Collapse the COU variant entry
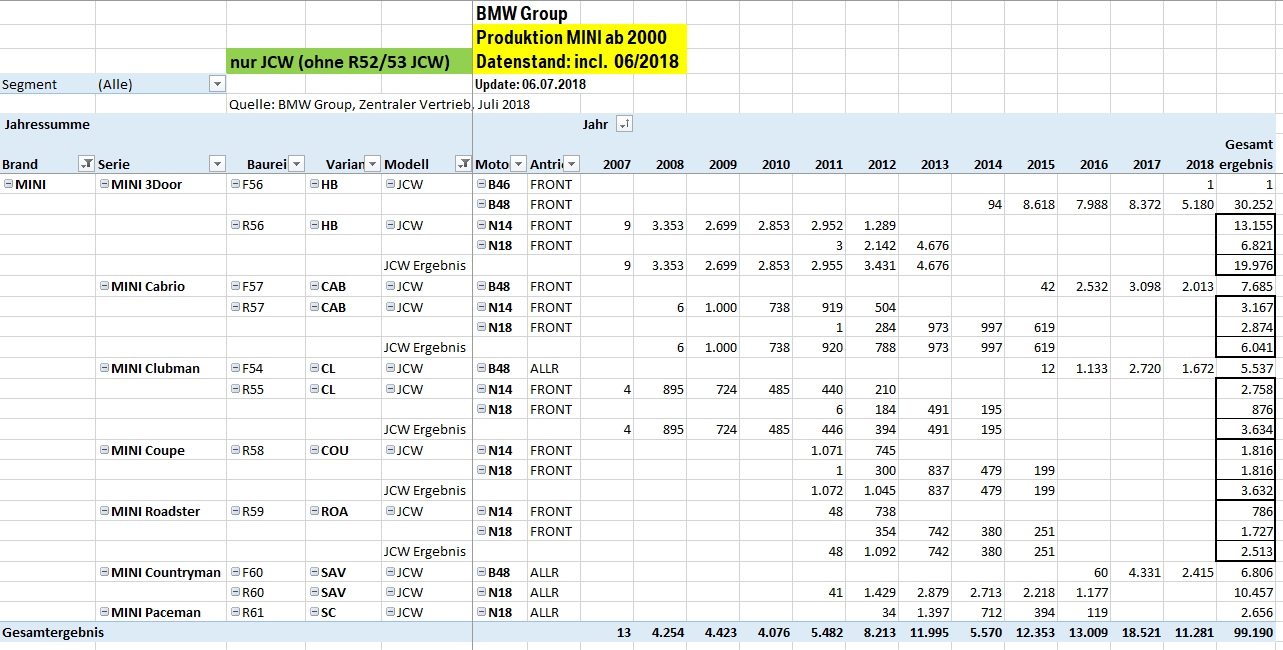 pos(314,450)
